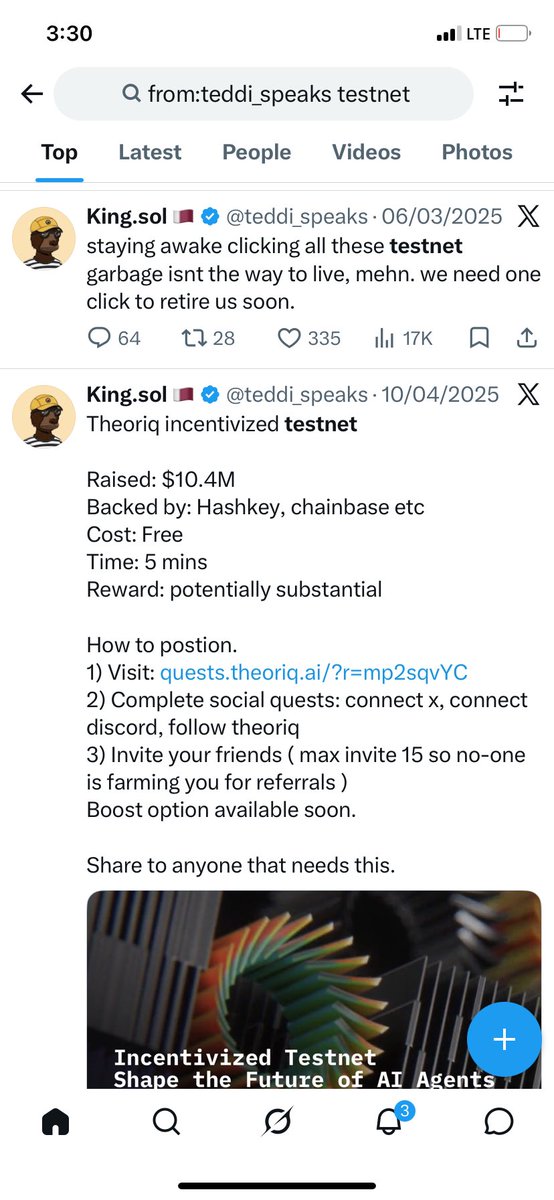The height and width of the screenshot is (1200, 554).
Task: Open the Videos tab
Action: pyautogui.click(x=366, y=152)
